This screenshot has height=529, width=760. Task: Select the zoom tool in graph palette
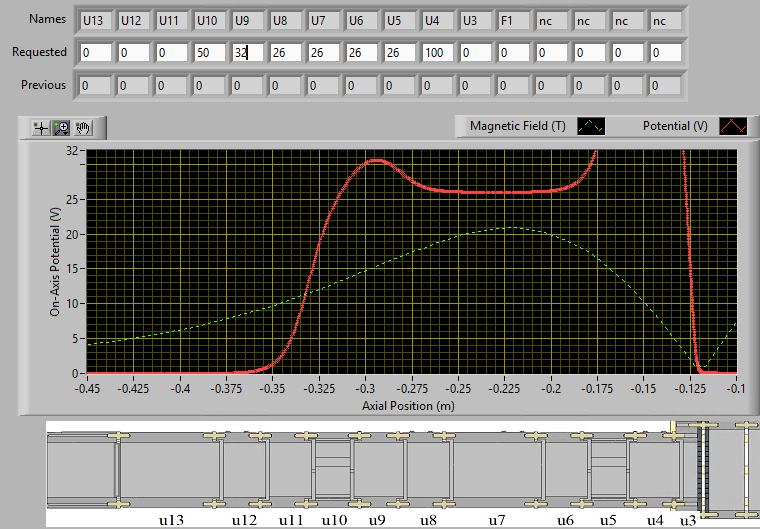point(62,128)
